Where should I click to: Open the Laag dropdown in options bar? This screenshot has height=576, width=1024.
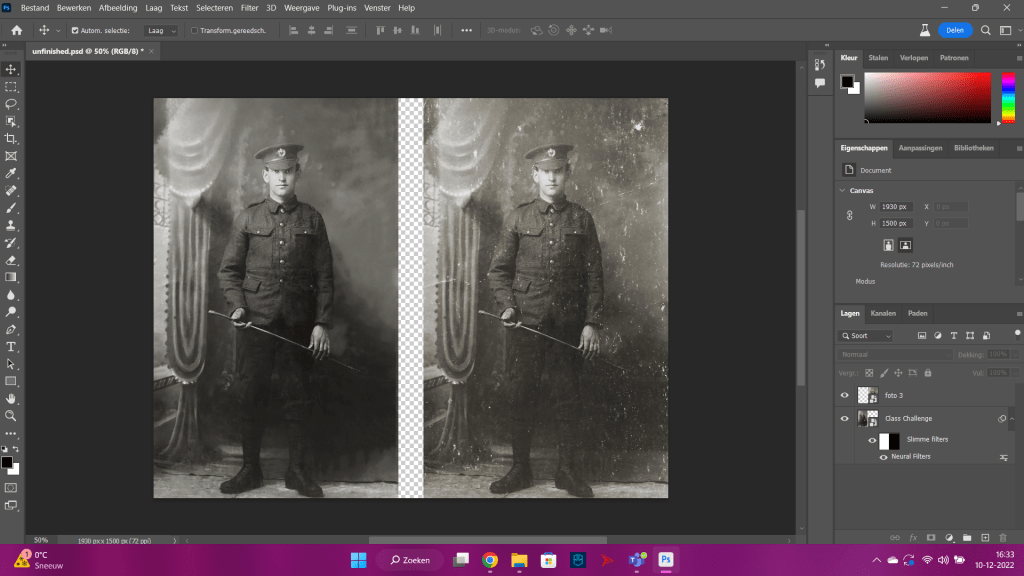pos(161,30)
